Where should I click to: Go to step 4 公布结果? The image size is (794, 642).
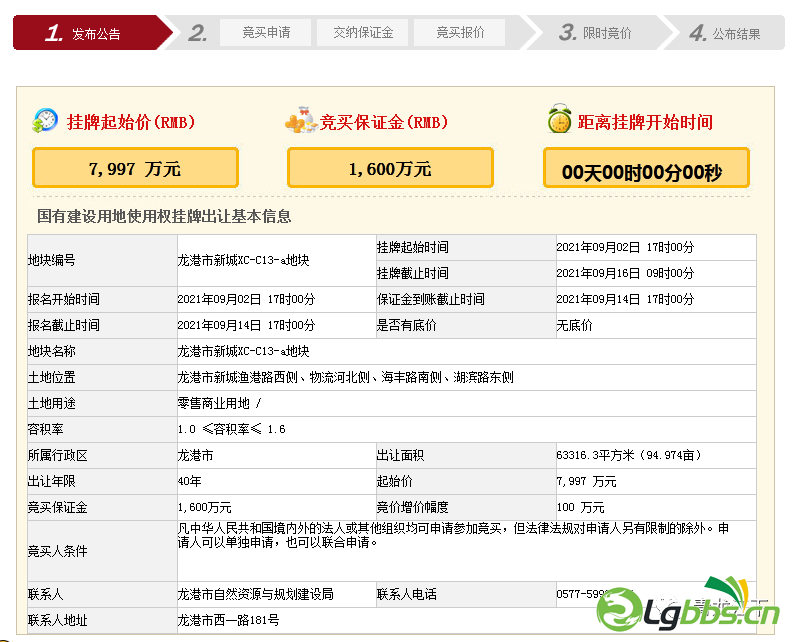tap(725, 33)
